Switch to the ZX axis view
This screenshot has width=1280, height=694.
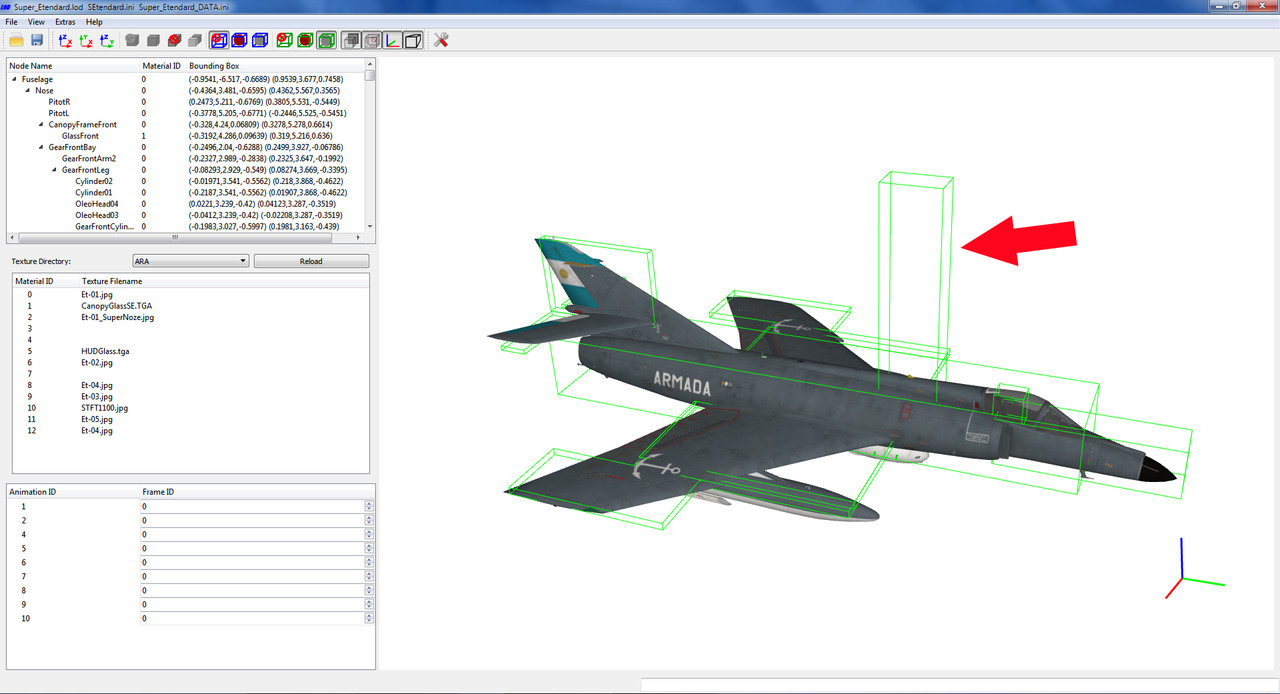(x=66, y=41)
